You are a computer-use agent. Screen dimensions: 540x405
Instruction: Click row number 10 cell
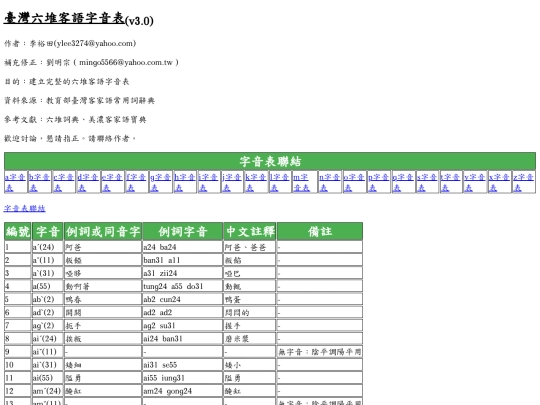click(18, 365)
